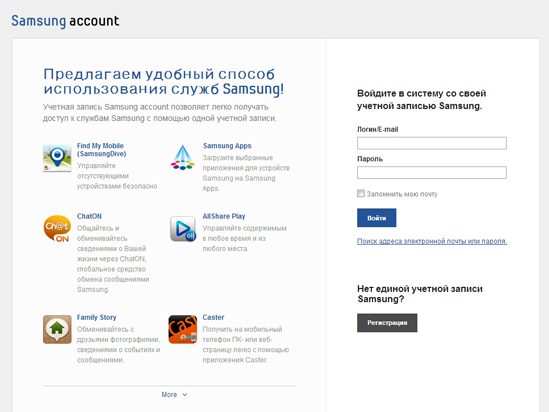Sign in with the blue Войти button

[x=377, y=218]
